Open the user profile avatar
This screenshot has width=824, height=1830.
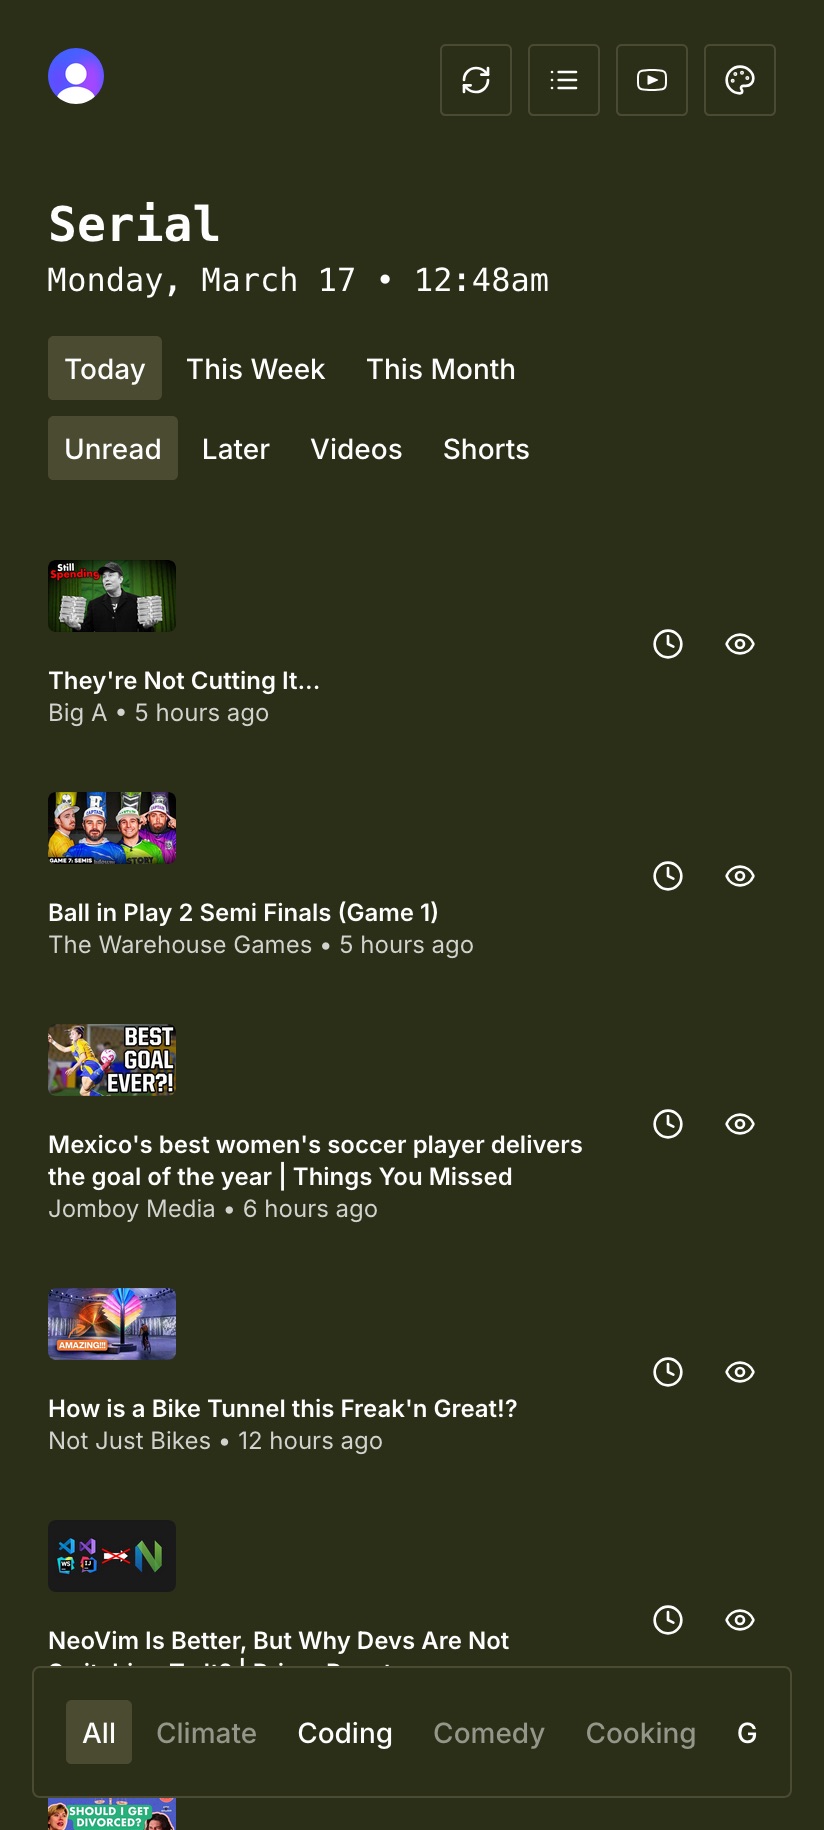tap(76, 76)
